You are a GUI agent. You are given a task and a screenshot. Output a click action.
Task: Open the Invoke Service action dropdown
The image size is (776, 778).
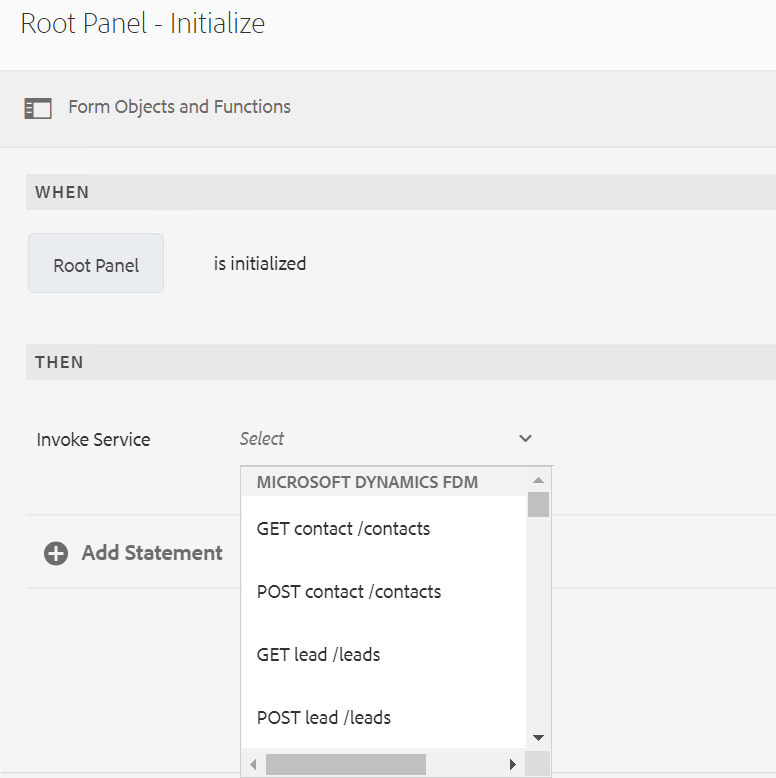[x=93, y=439]
